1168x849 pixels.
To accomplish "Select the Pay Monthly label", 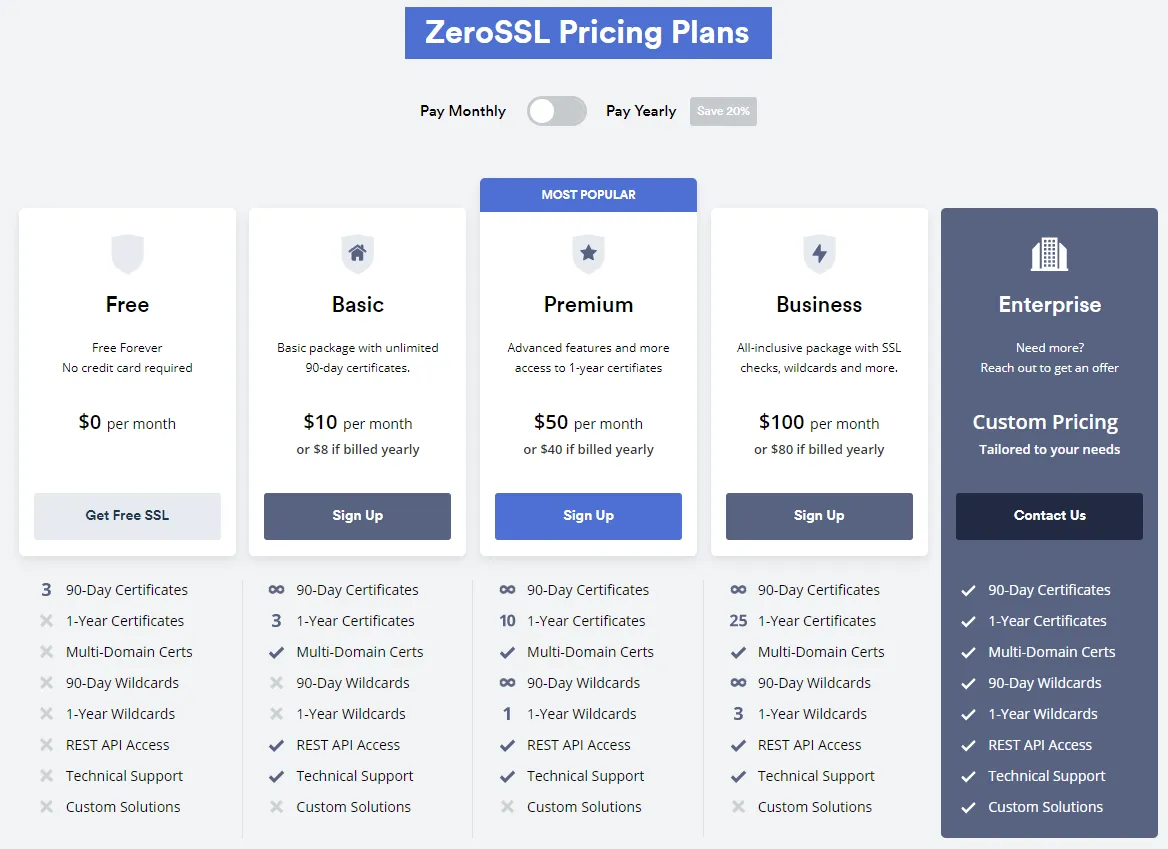I will tap(463, 111).
